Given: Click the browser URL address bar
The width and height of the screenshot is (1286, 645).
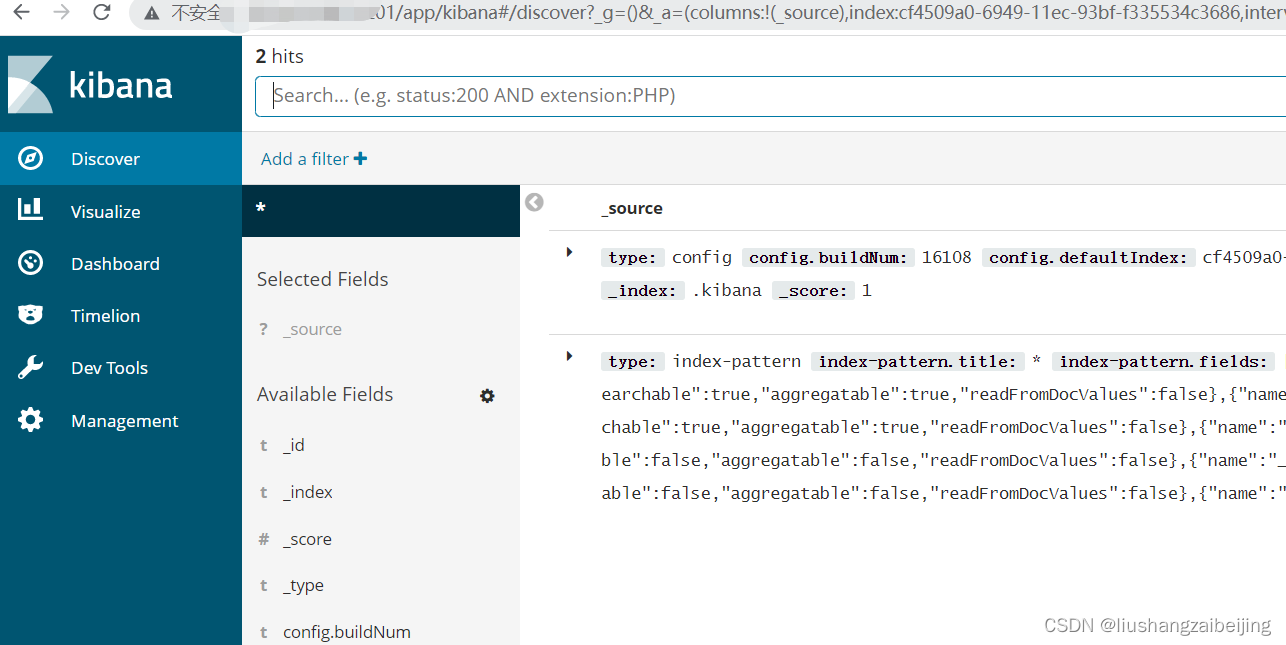Looking at the screenshot, I should [x=708, y=13].
